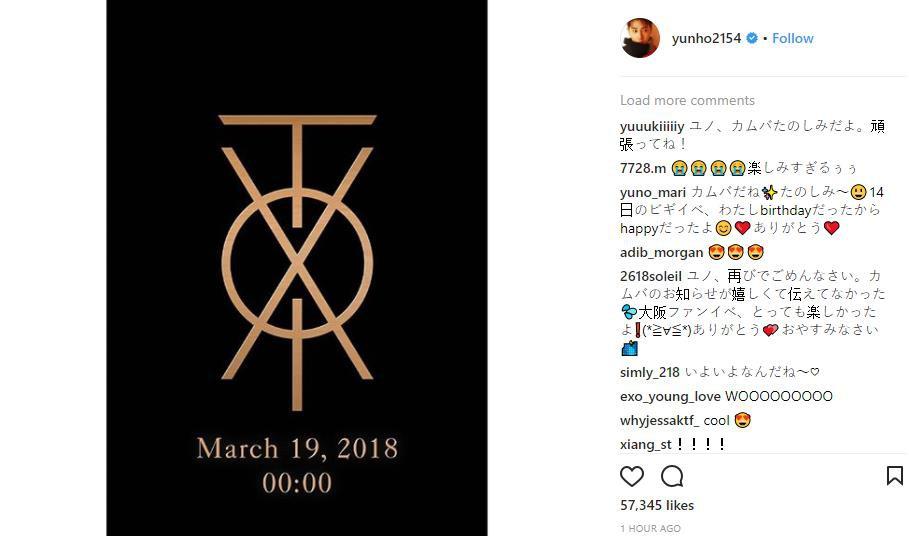Click the TVXQ logo post image

297,268
